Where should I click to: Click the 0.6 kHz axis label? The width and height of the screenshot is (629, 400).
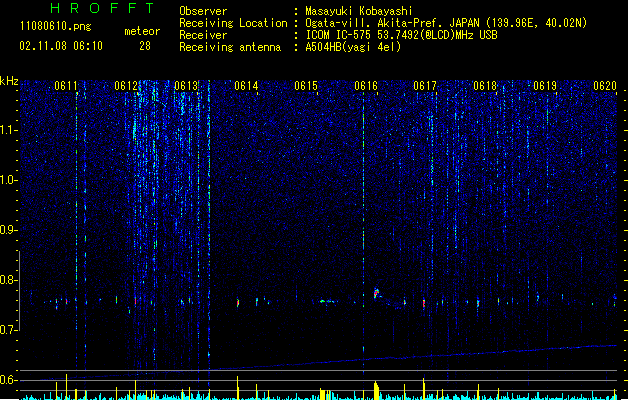click(8, 380)
